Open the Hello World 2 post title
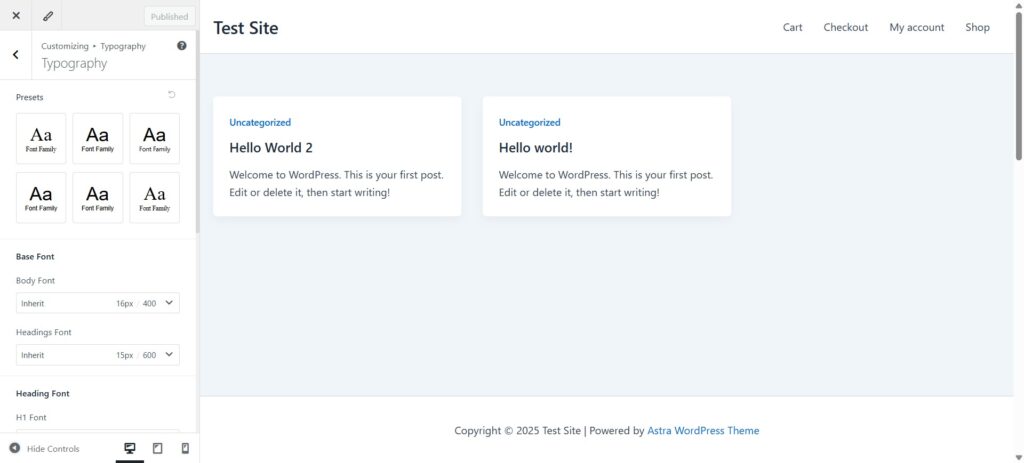The width and height of the screenshot is (1024, 463). pos(271,148)
